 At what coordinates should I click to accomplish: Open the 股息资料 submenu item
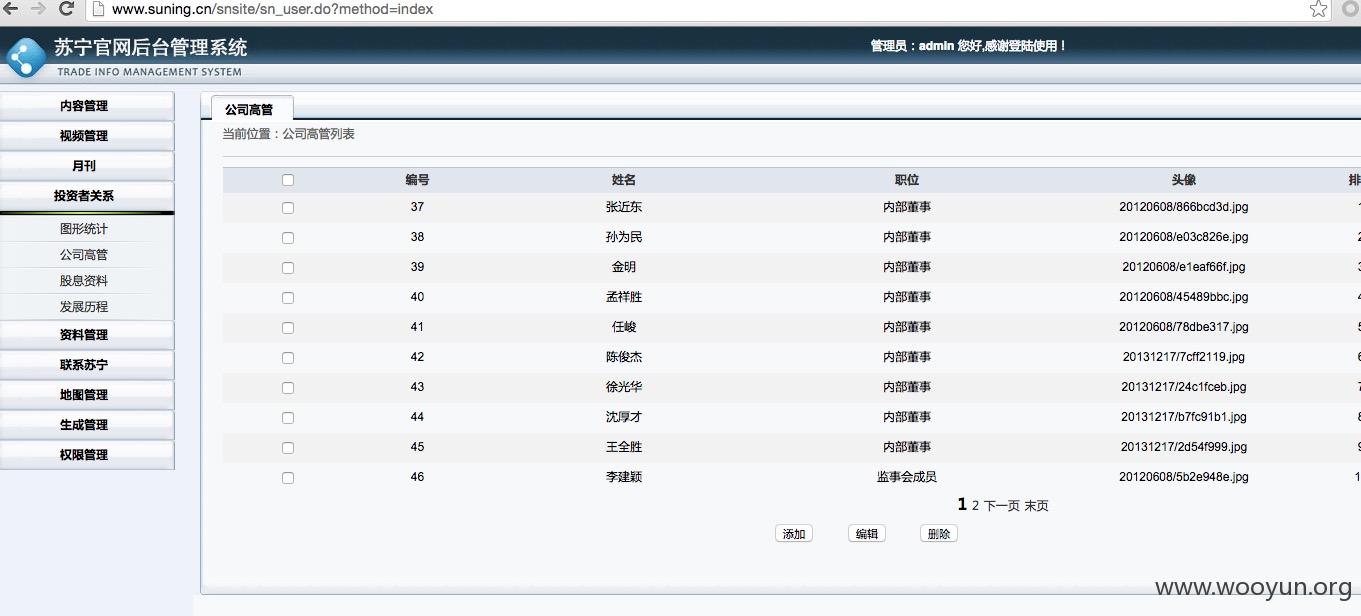click(84, 281)
